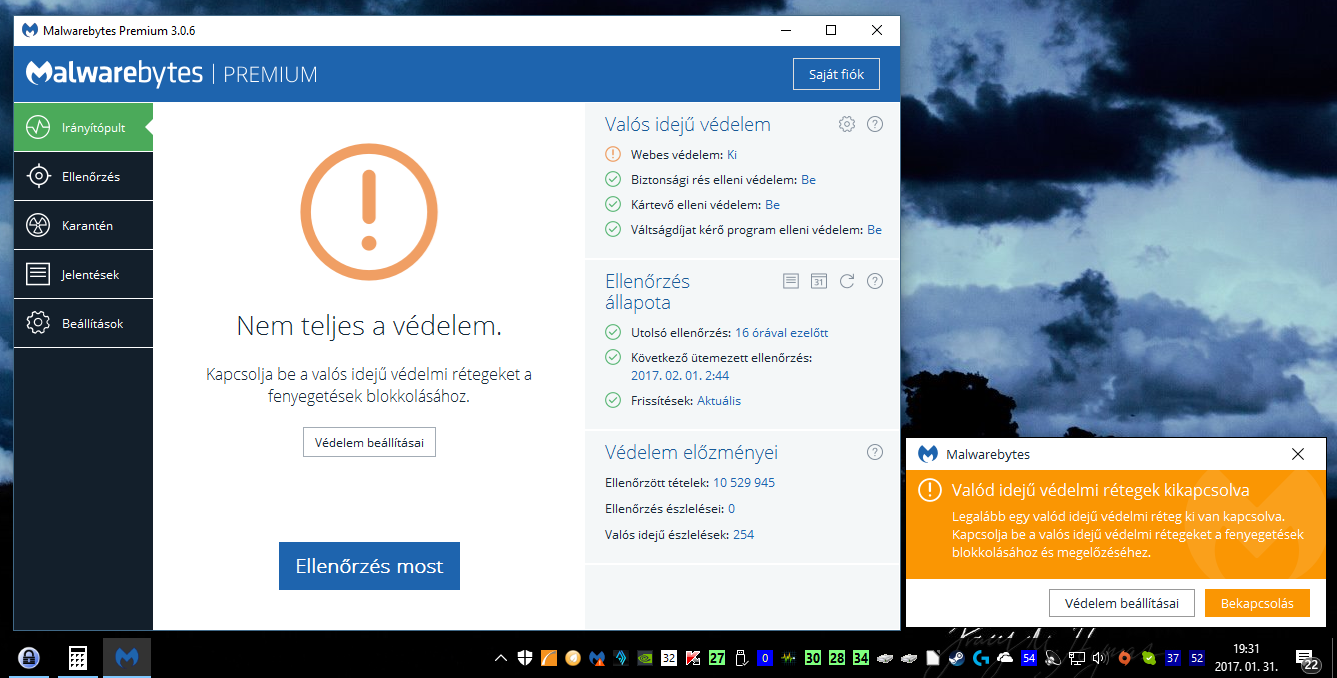
Task: Close the Malwarebytes notification popup
Action: point(1298,454)
